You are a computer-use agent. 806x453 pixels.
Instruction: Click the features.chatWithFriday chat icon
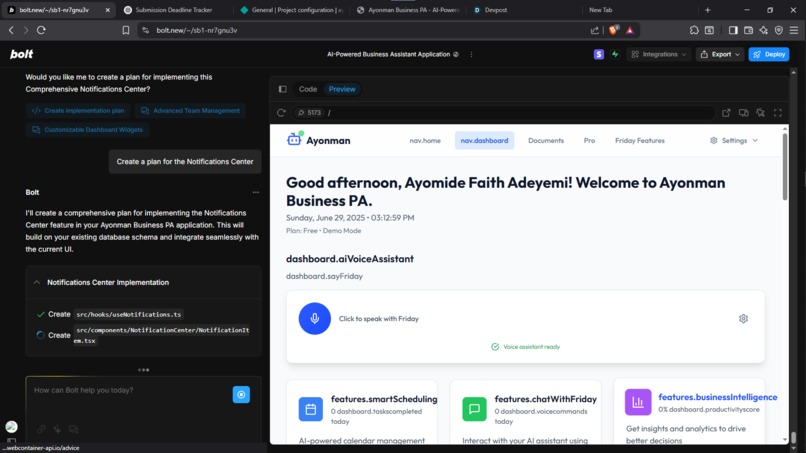[474, 409]
